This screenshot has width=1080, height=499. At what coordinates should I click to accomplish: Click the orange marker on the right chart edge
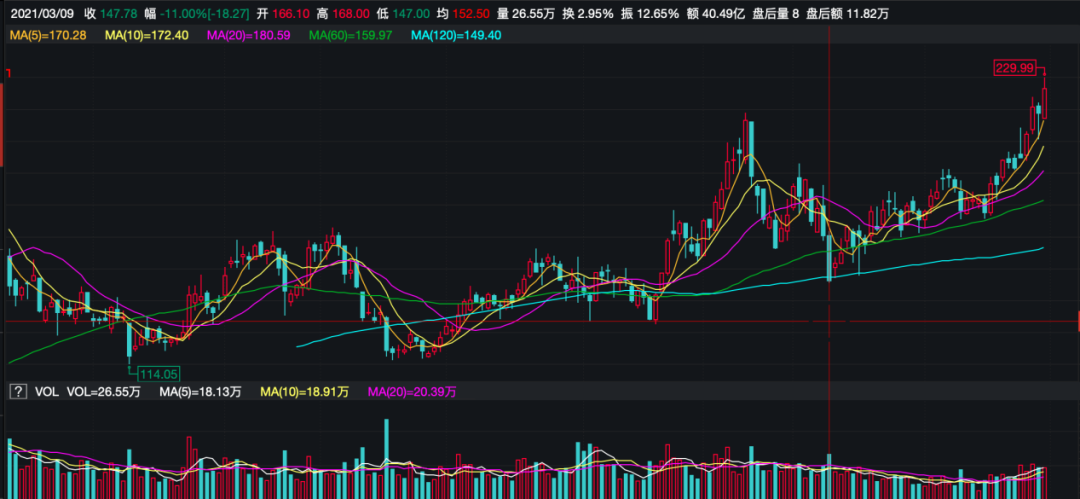click(x=1078, y=320)
